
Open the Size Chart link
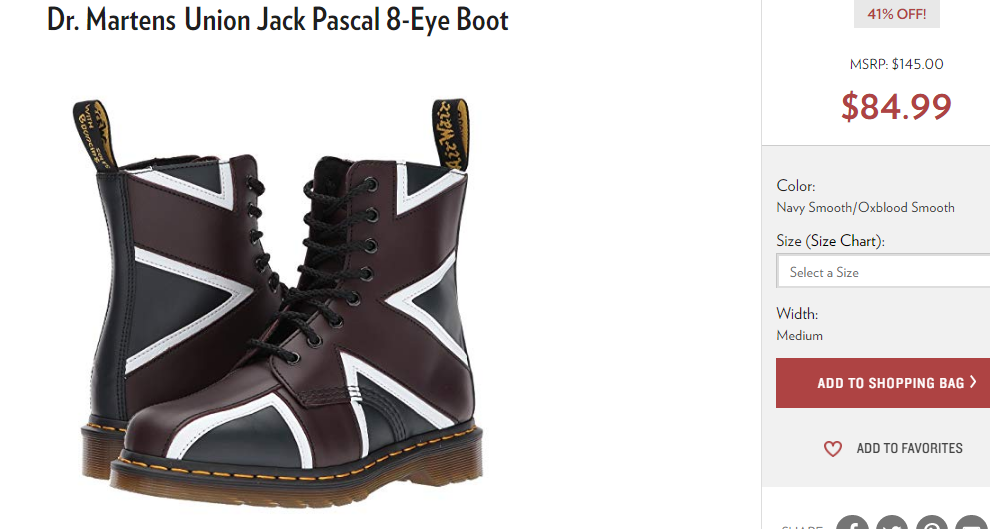(x=843, y=241)
